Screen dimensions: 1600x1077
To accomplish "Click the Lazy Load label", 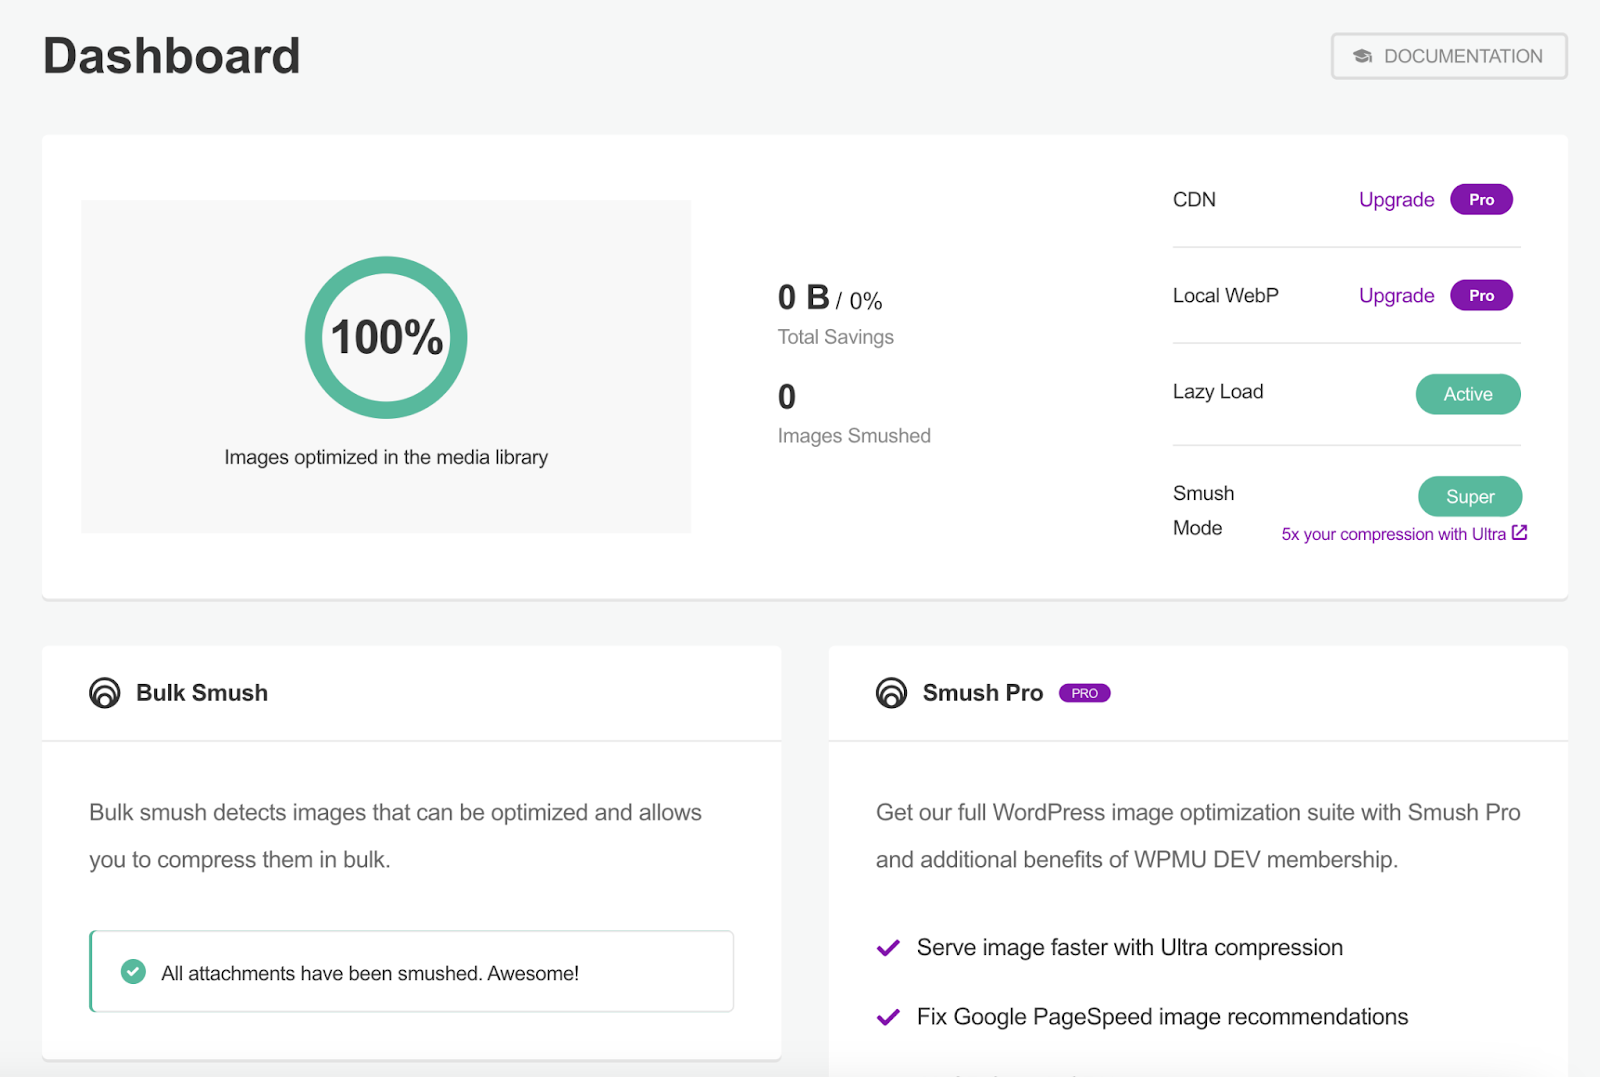I will click(x=1218, y=392).
